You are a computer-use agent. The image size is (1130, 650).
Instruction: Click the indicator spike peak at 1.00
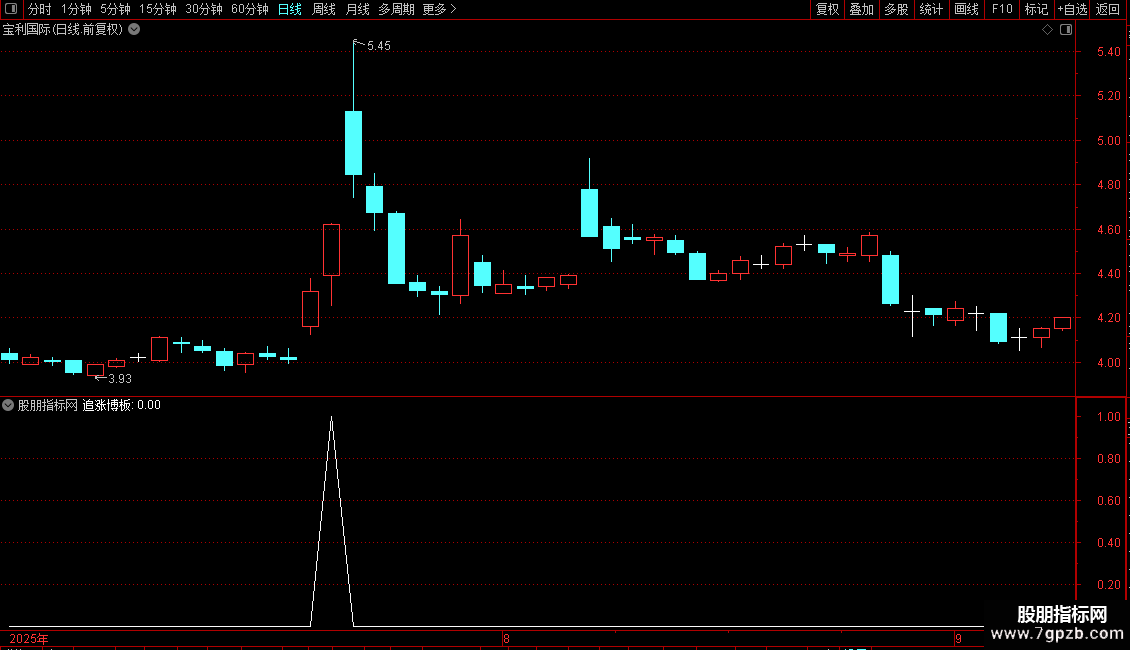332,418
